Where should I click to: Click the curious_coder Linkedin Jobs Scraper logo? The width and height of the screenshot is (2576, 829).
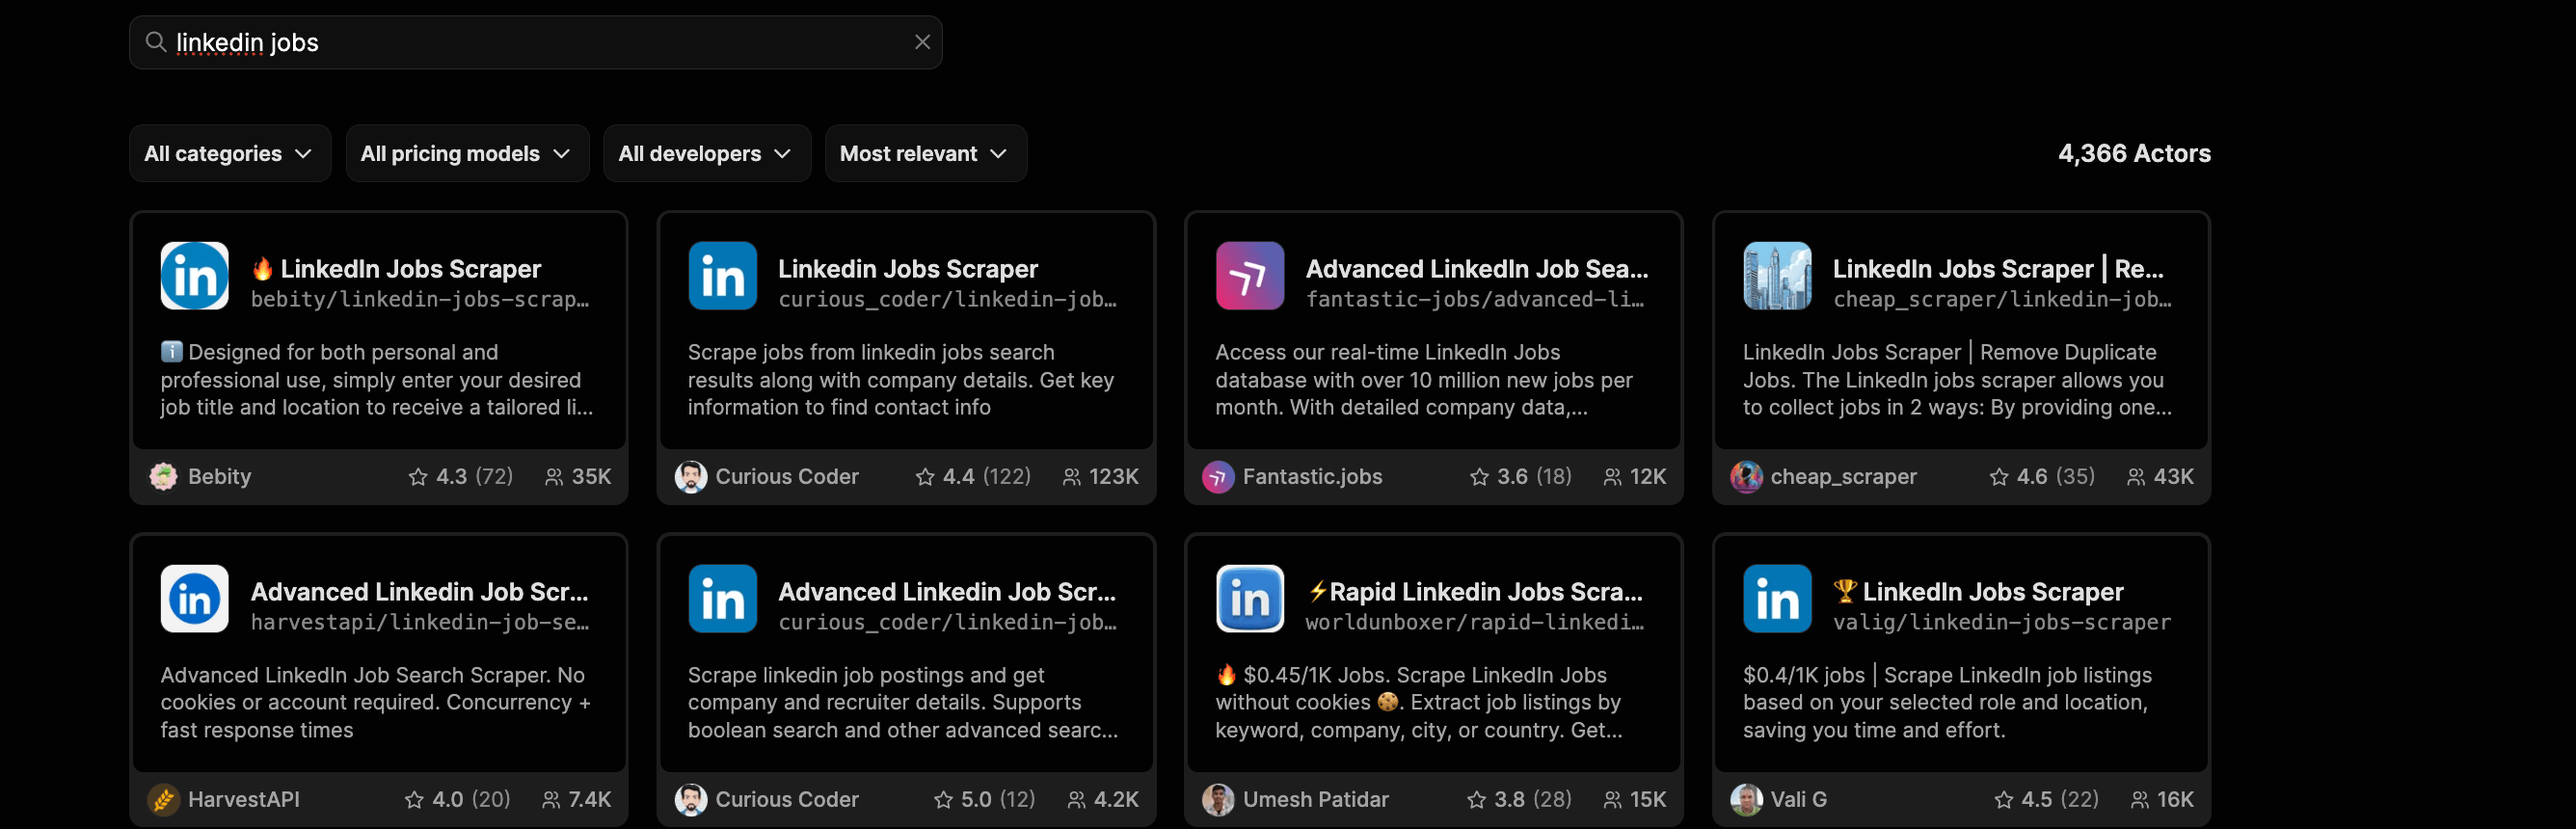722,276
